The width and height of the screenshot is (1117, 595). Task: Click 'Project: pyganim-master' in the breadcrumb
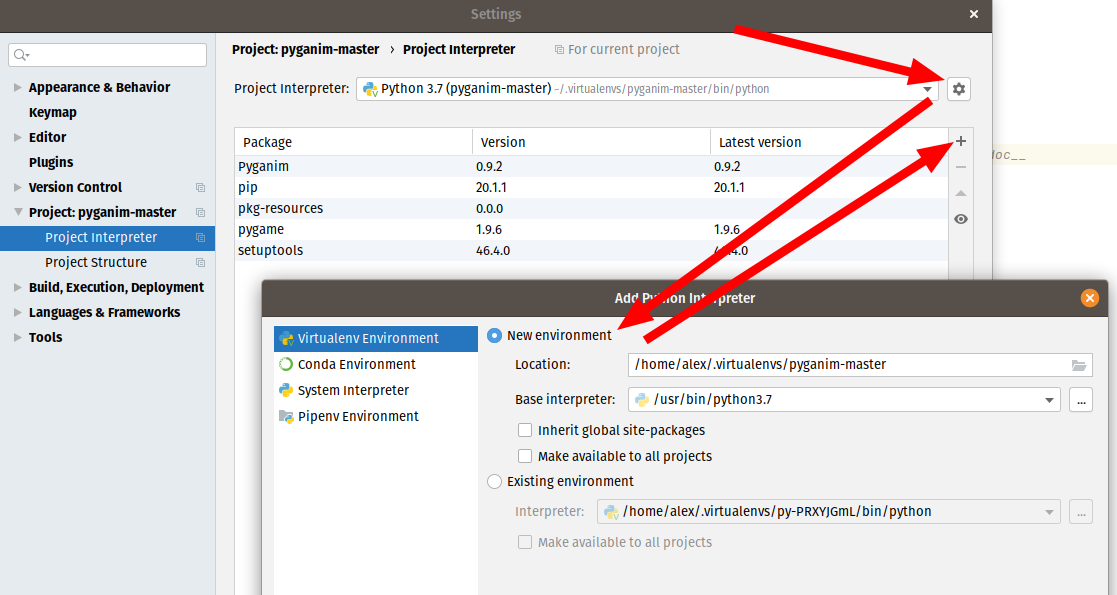[x=306, y=49]
